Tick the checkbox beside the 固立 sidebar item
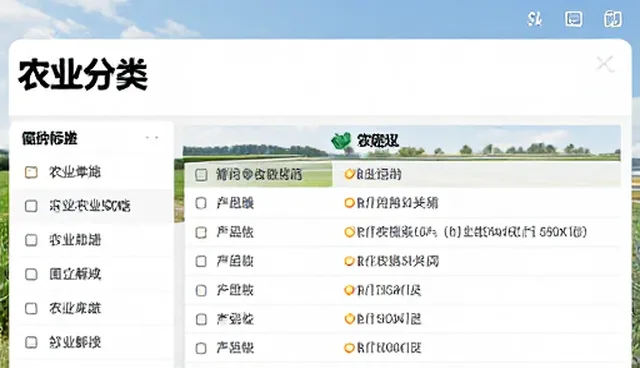This screenshot has height=368, width=640. (31, 274)
